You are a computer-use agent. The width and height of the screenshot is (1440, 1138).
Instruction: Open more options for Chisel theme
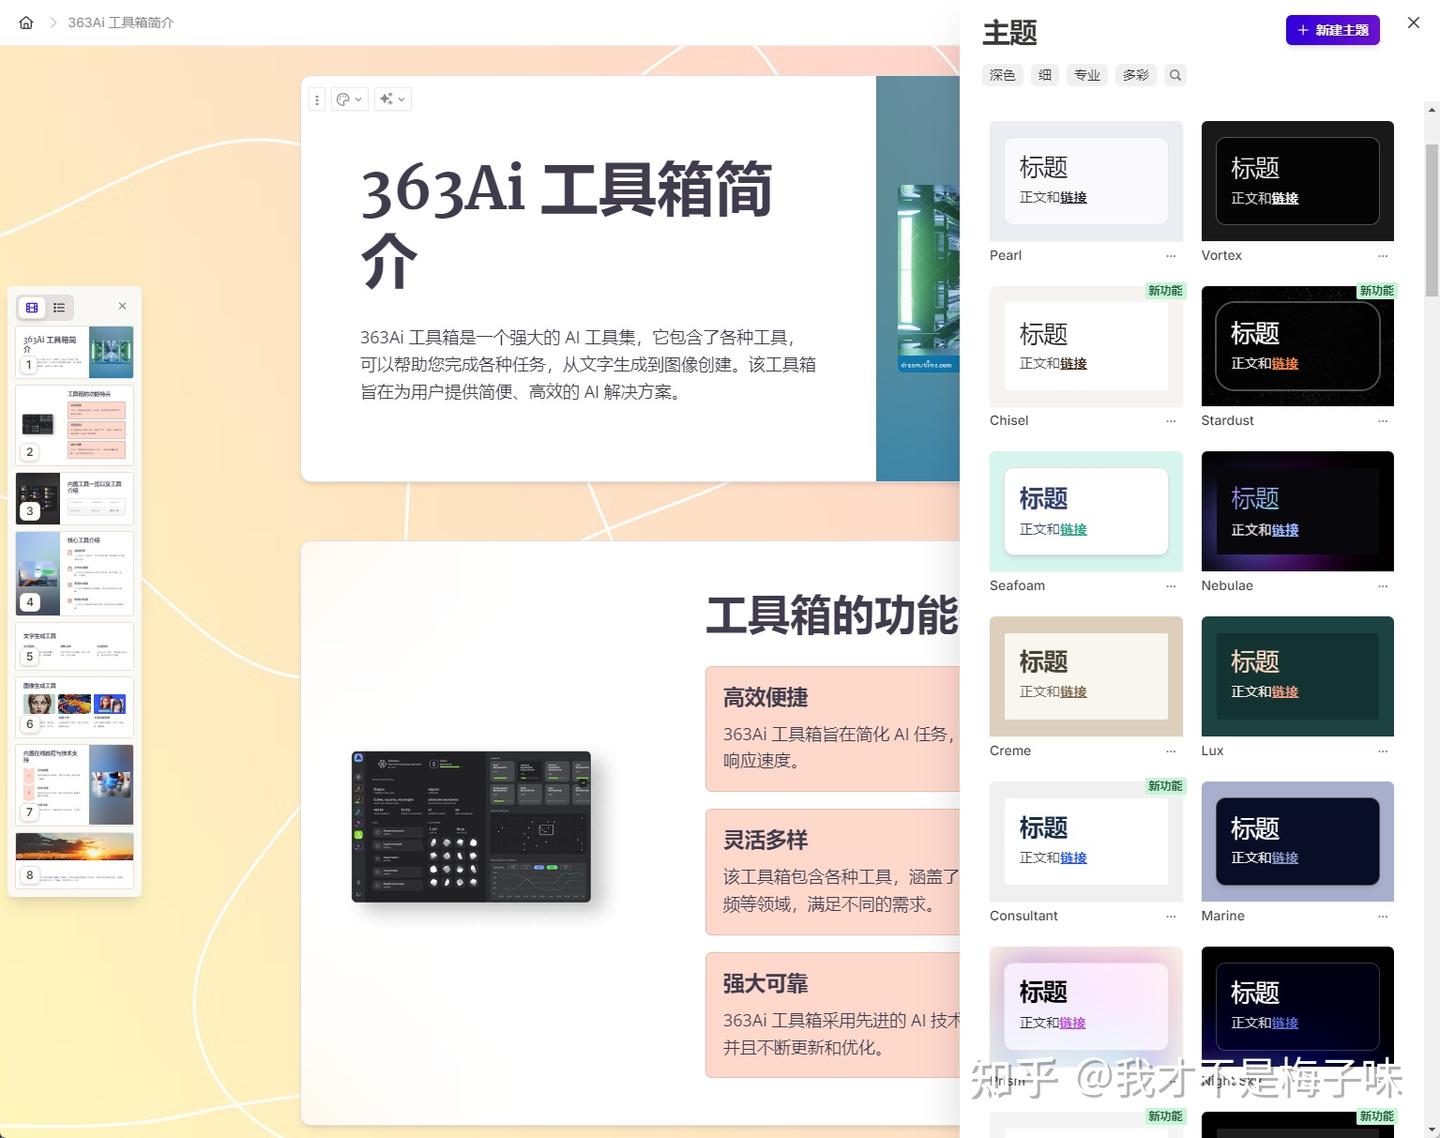1171,421
